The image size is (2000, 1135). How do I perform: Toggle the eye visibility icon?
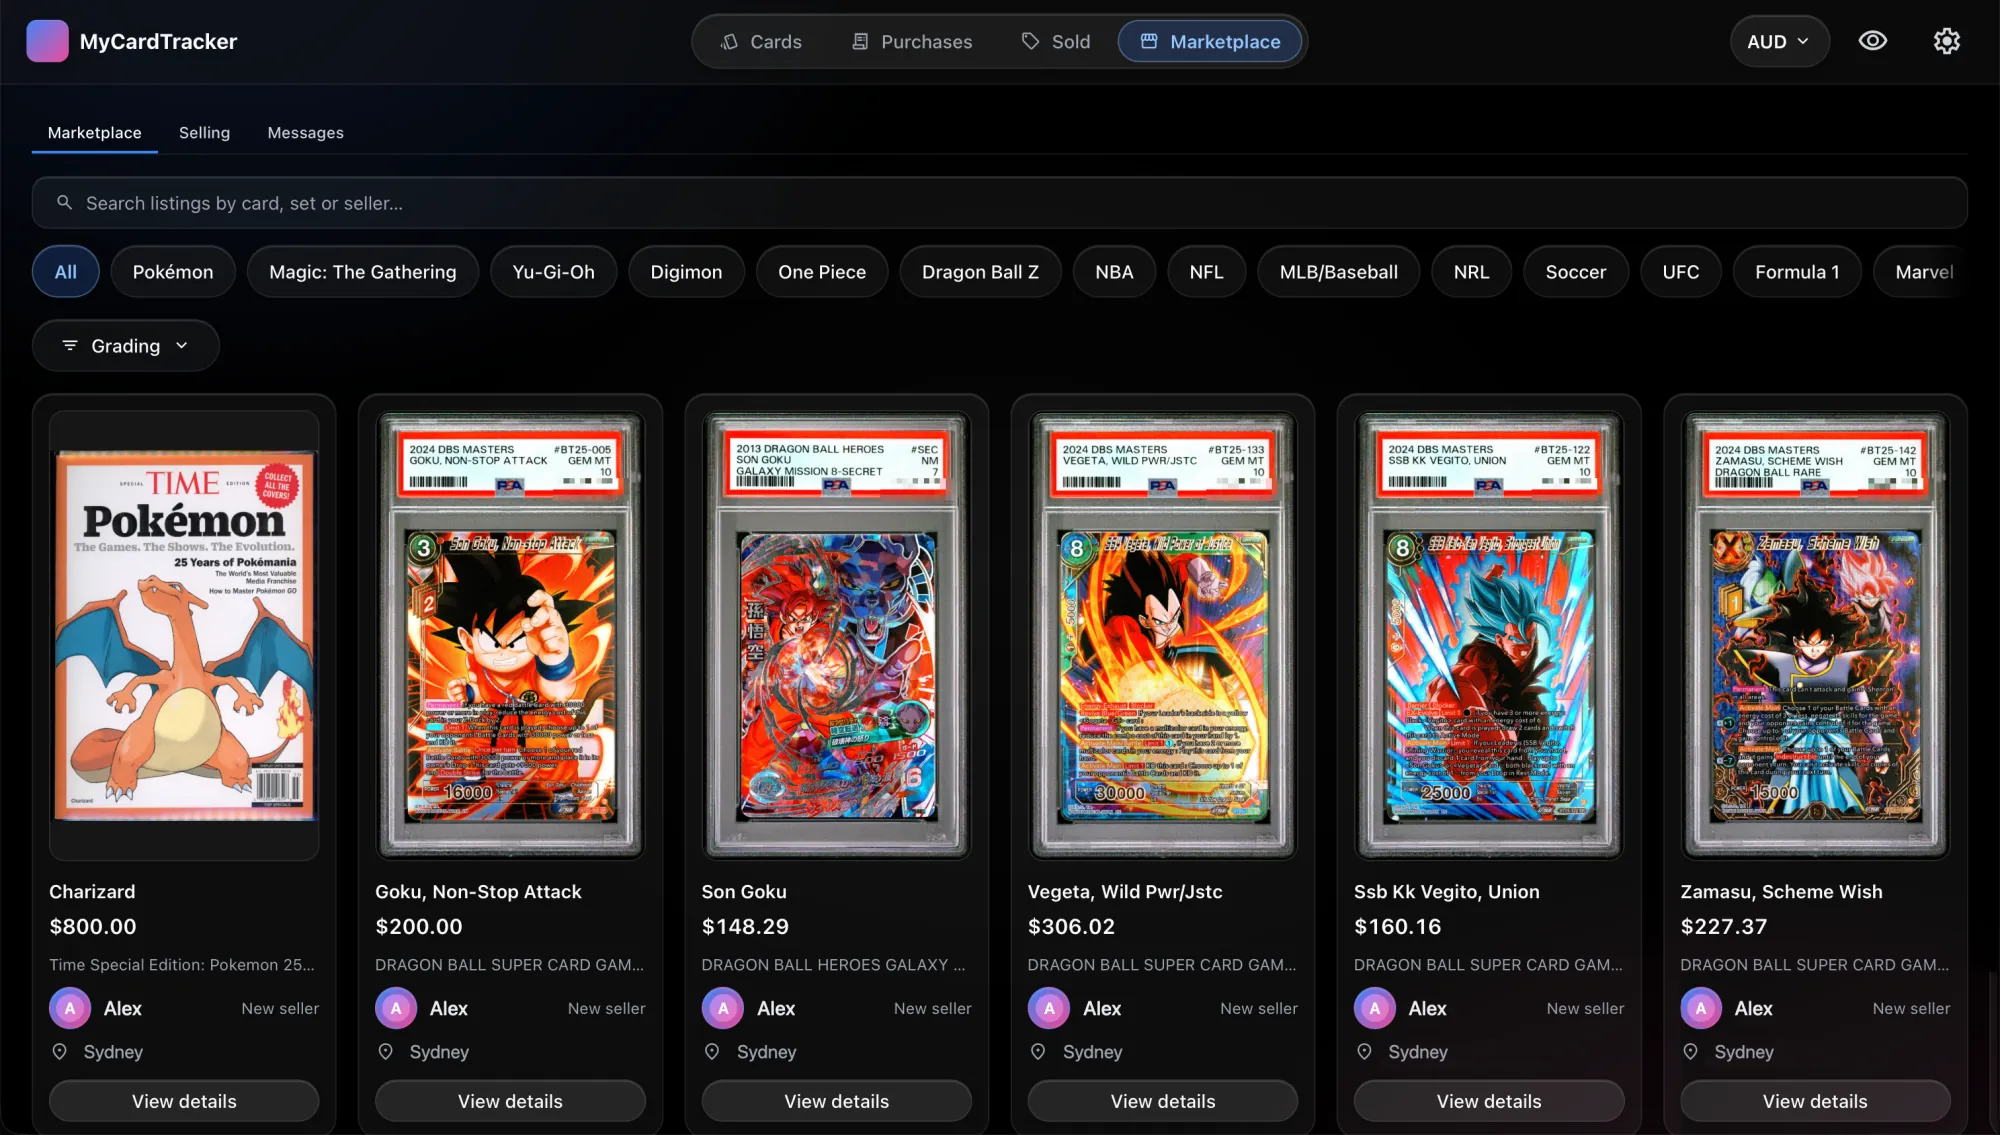coord(1873,41)
